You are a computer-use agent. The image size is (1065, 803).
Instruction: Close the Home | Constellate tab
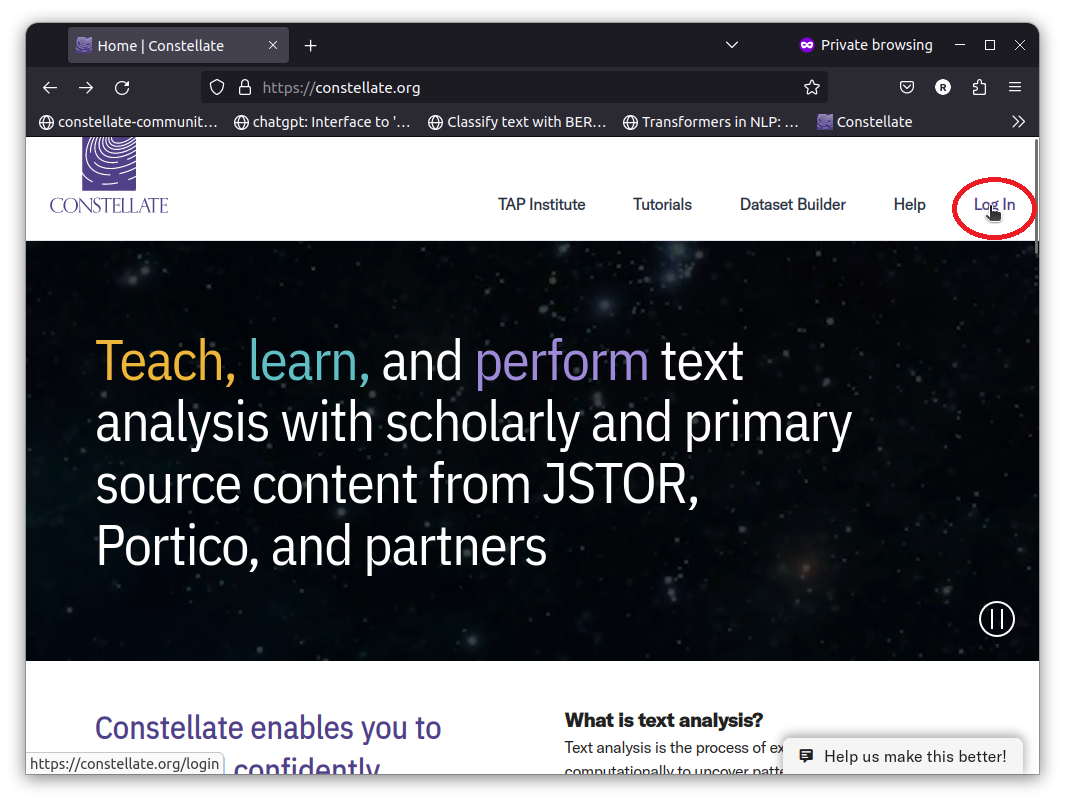point(273,45)
